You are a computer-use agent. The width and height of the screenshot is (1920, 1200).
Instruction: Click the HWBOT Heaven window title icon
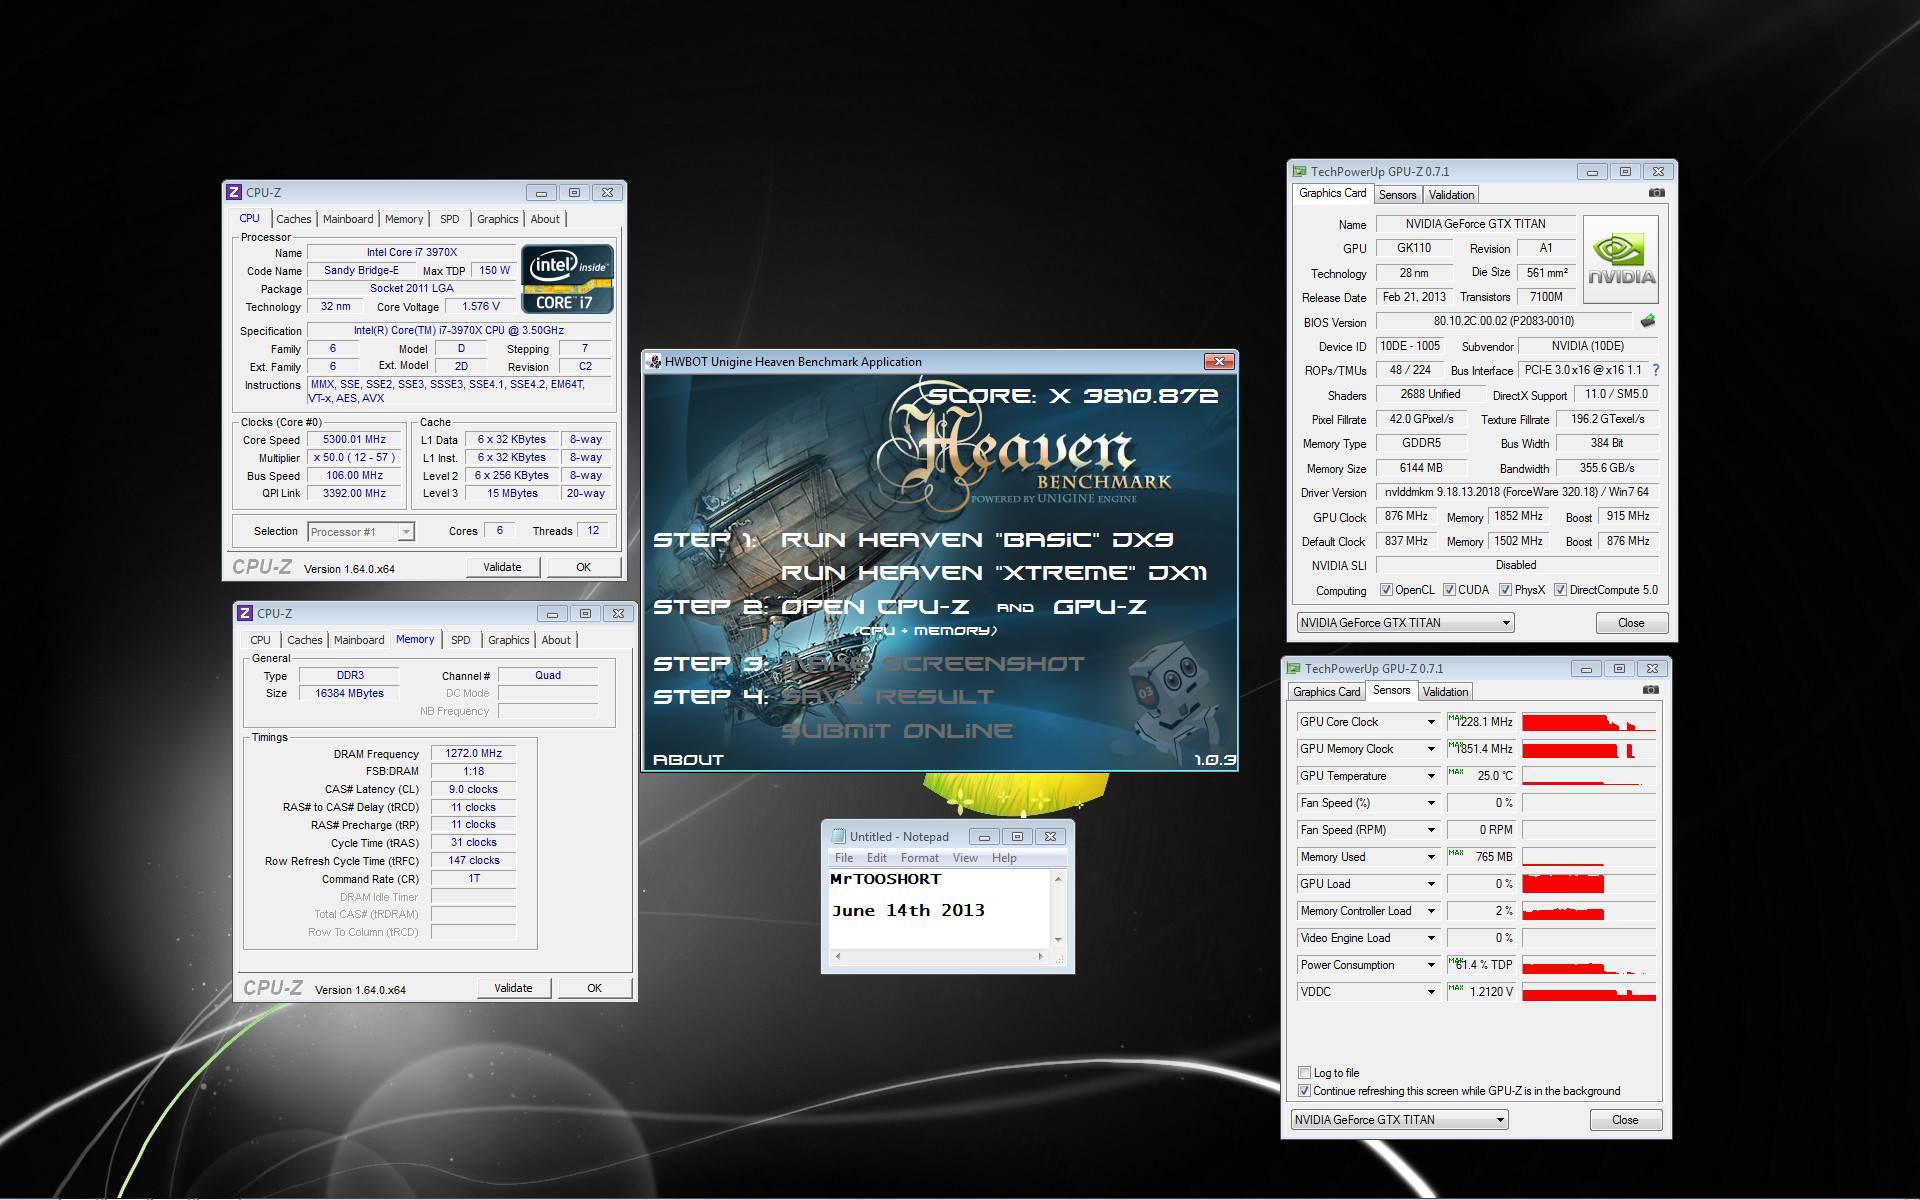654,362
